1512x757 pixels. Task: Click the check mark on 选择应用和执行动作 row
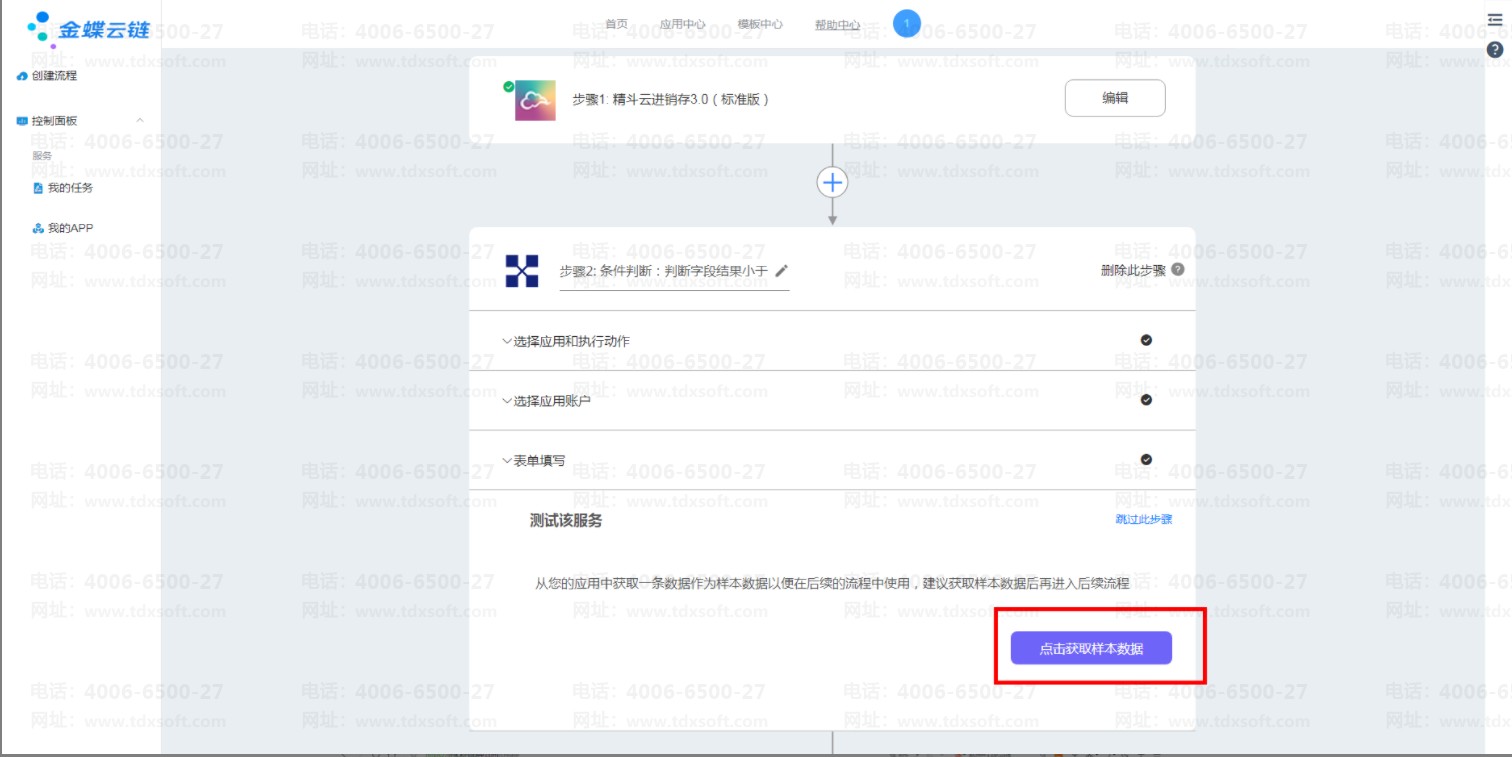1146,340
